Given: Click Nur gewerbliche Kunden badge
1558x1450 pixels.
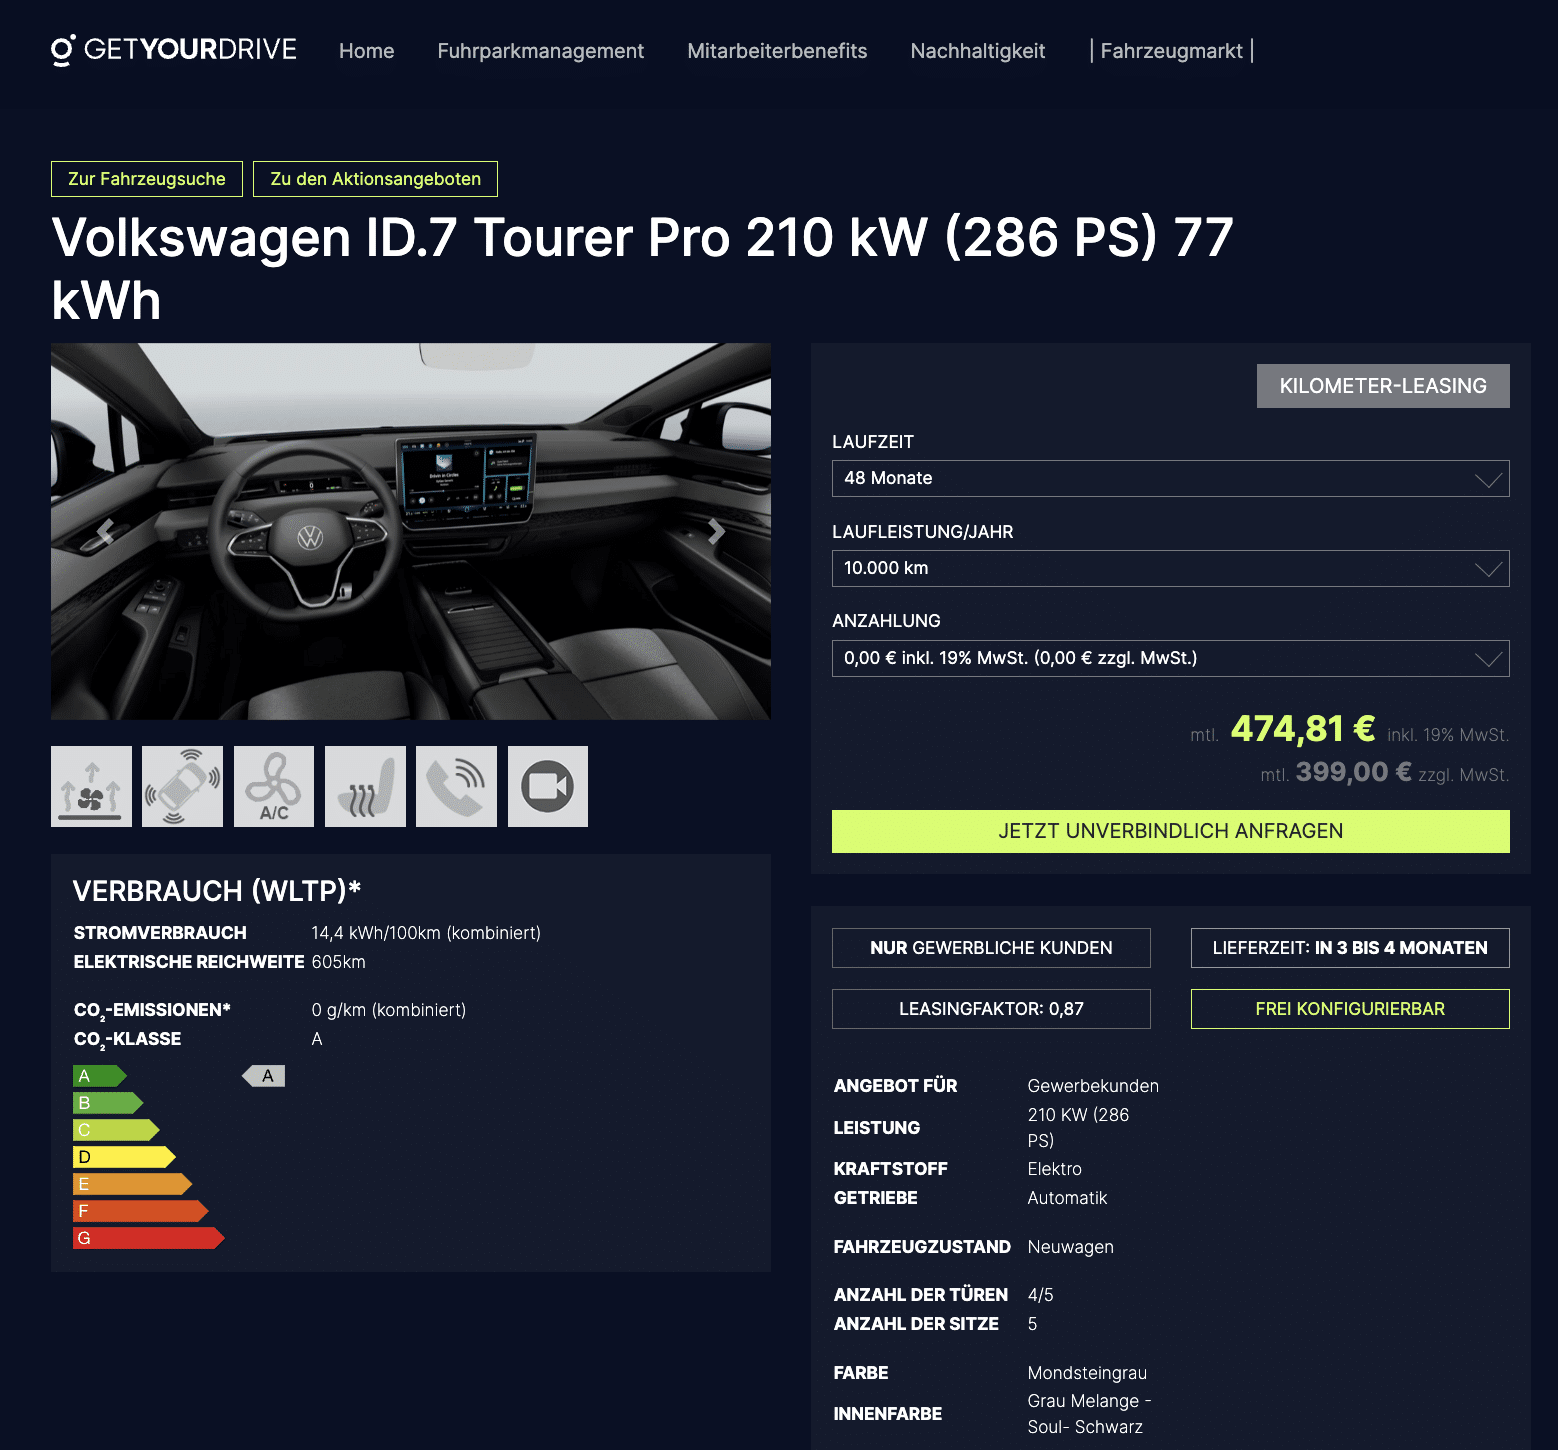Looking at the screenshot, I should coord(991,948).
